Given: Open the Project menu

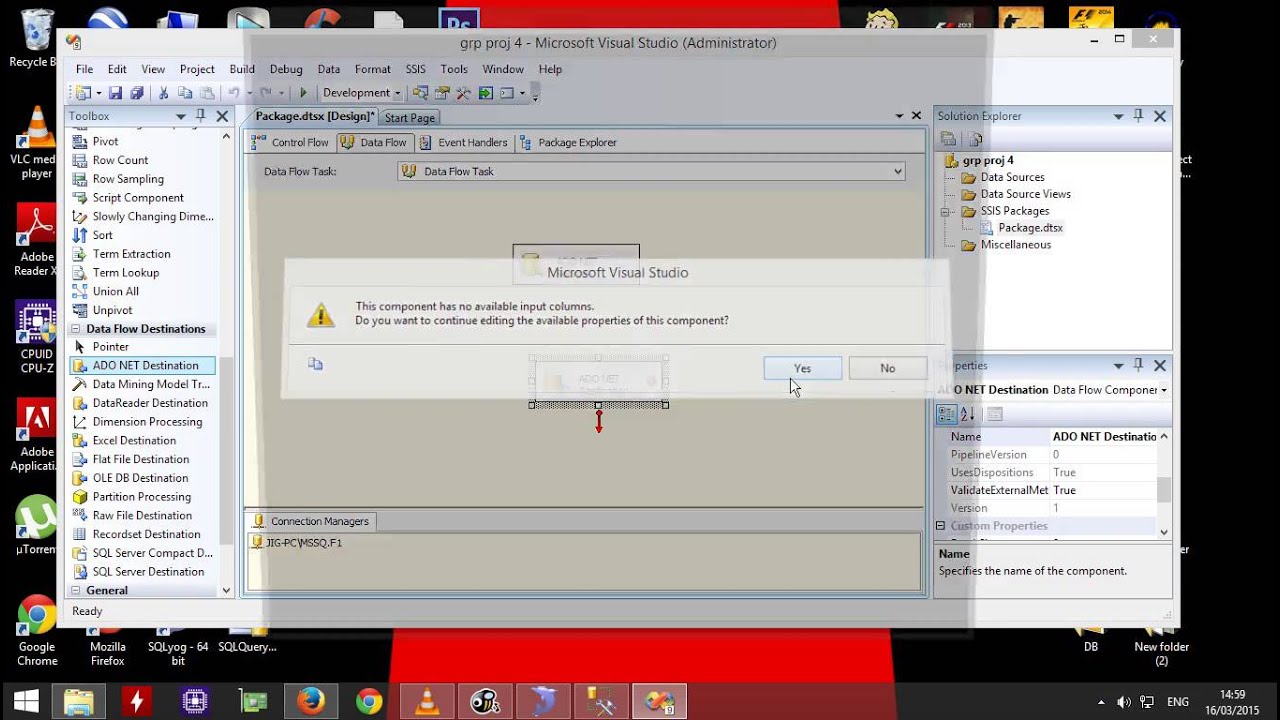Looking at the screenshot, I should coord(197,69).
